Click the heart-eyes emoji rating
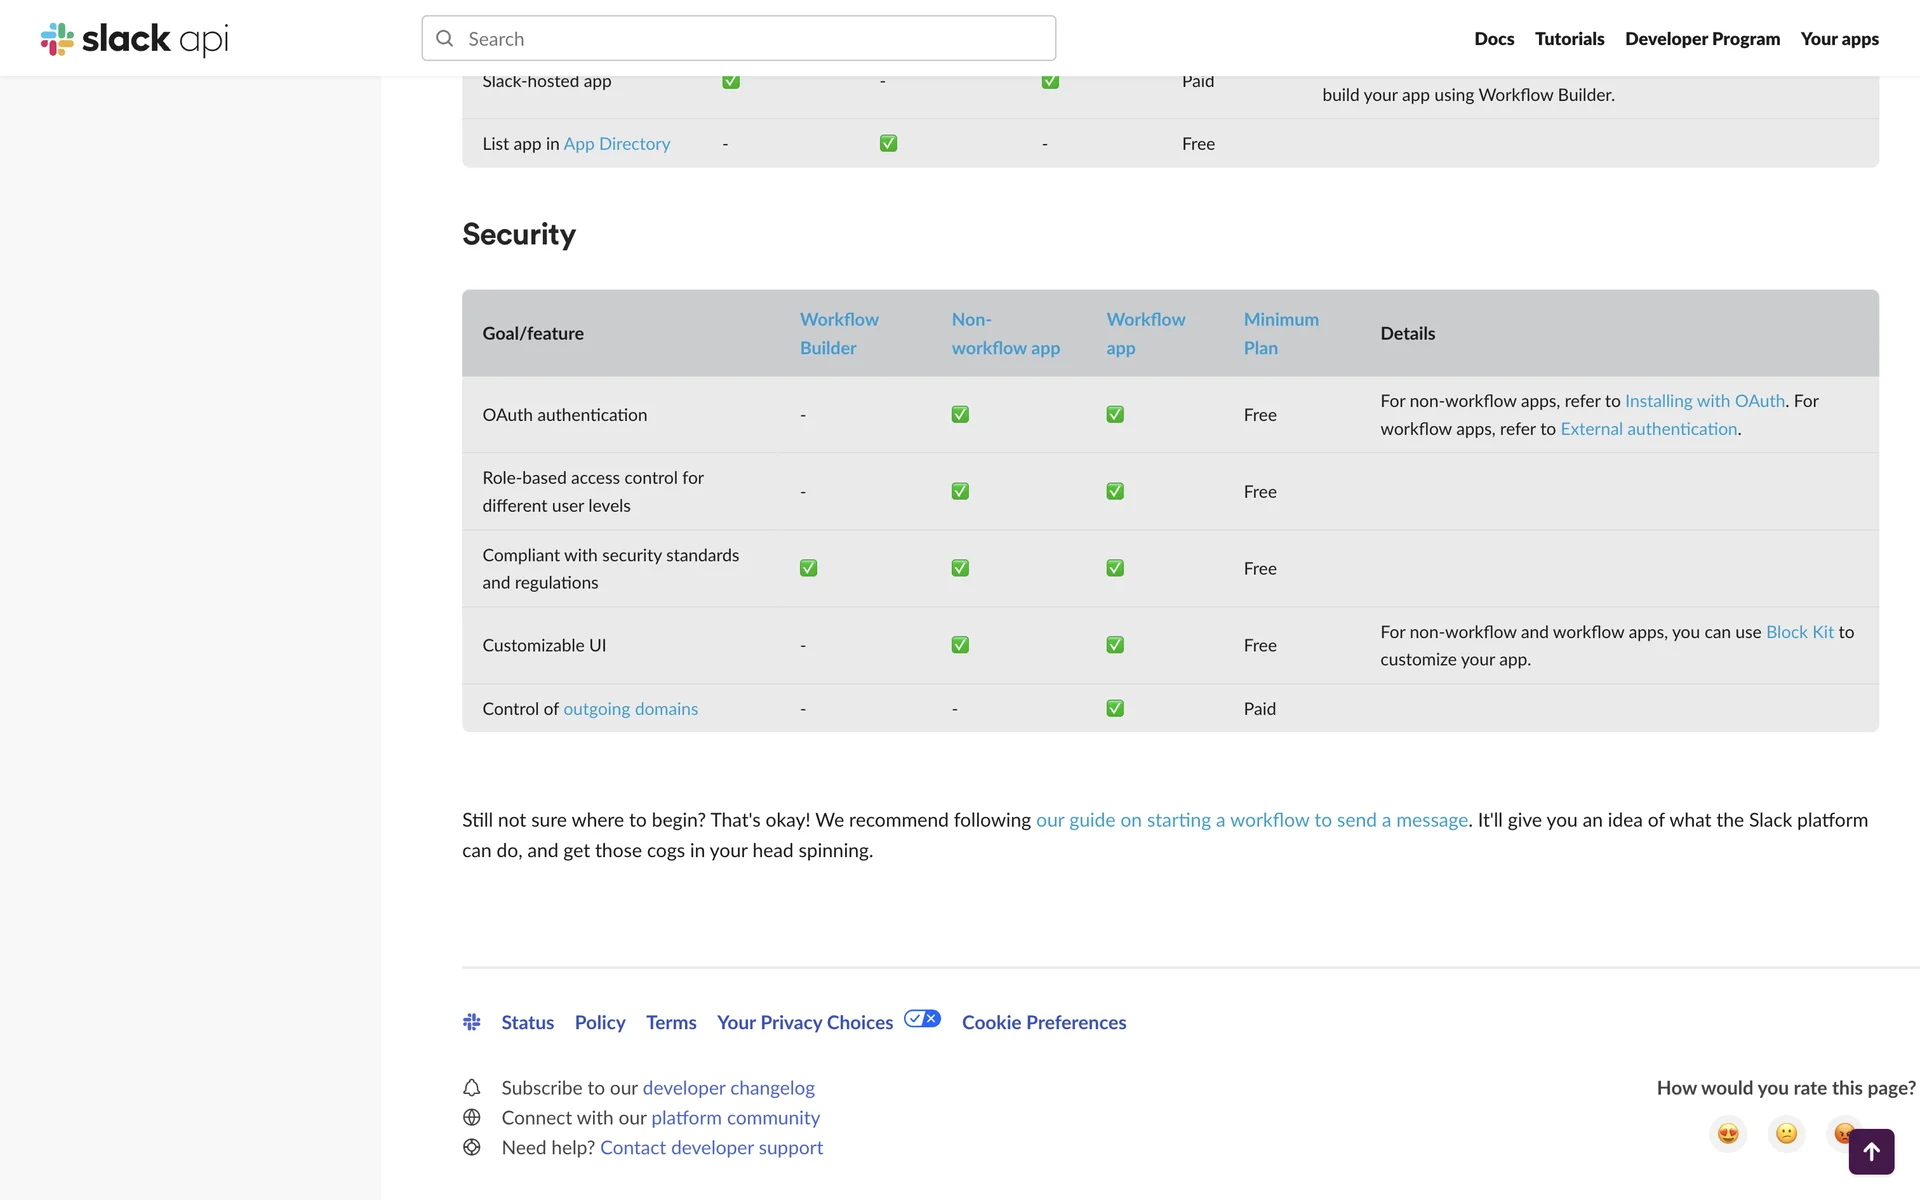 (1727, 1133)
